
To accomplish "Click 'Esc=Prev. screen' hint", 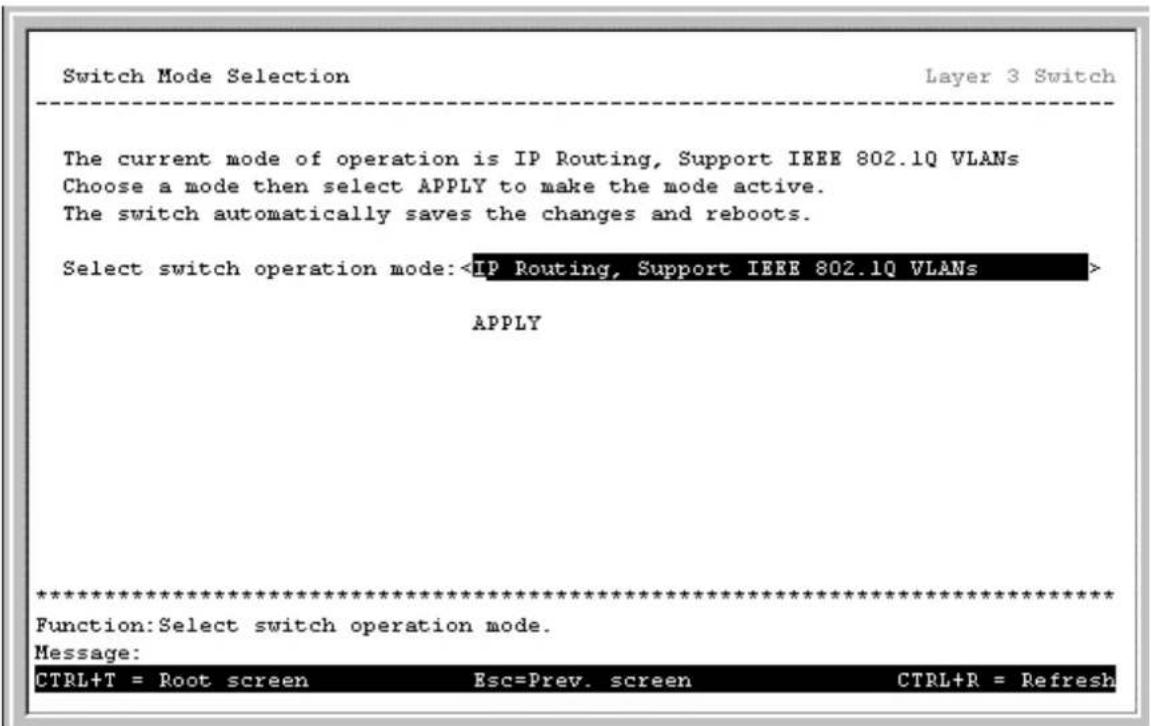I will click(x=582, y=680).
